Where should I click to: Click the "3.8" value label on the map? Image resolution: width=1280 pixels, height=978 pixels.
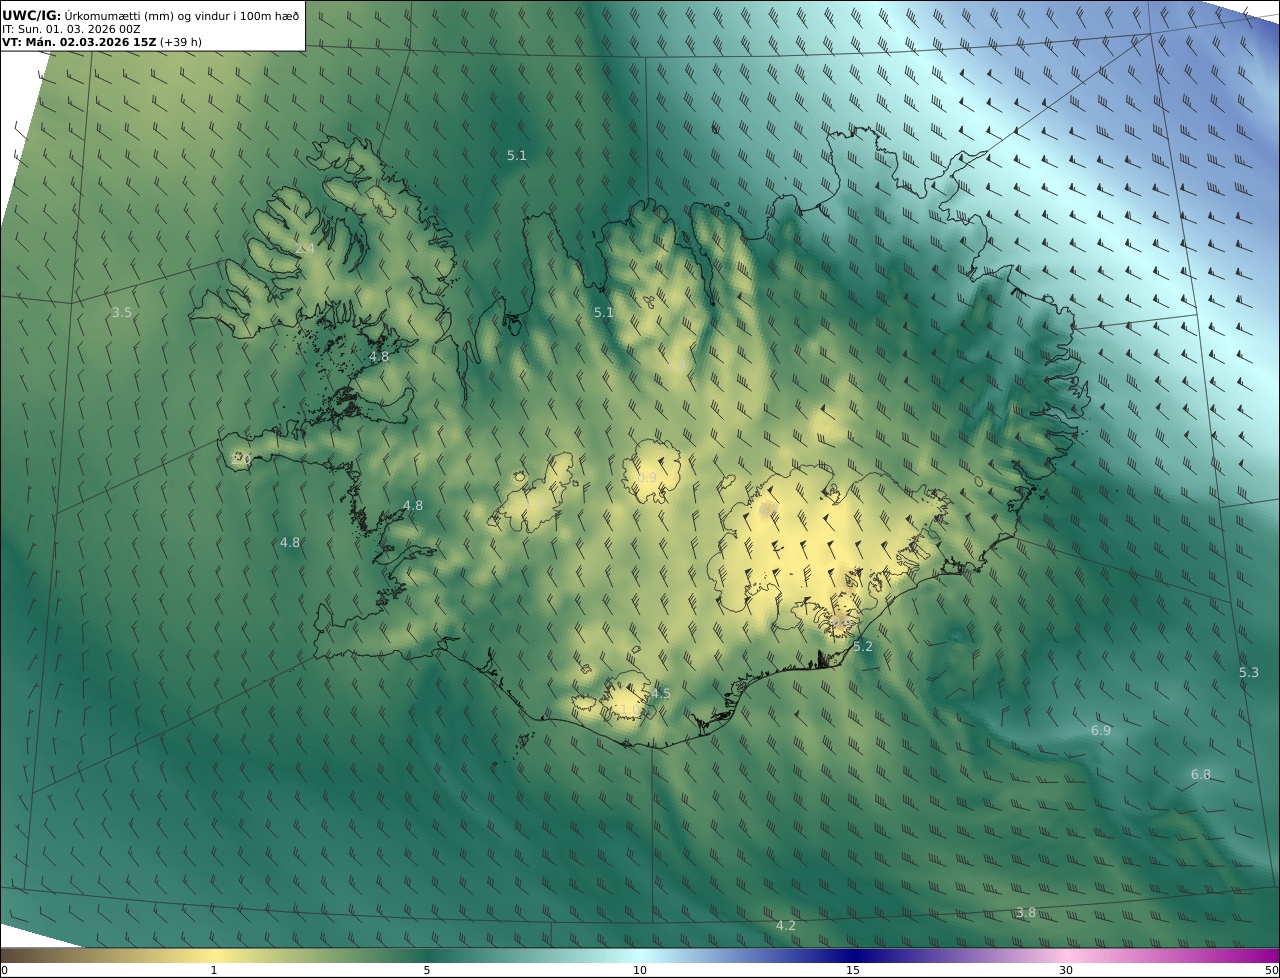click(1026, 913)
